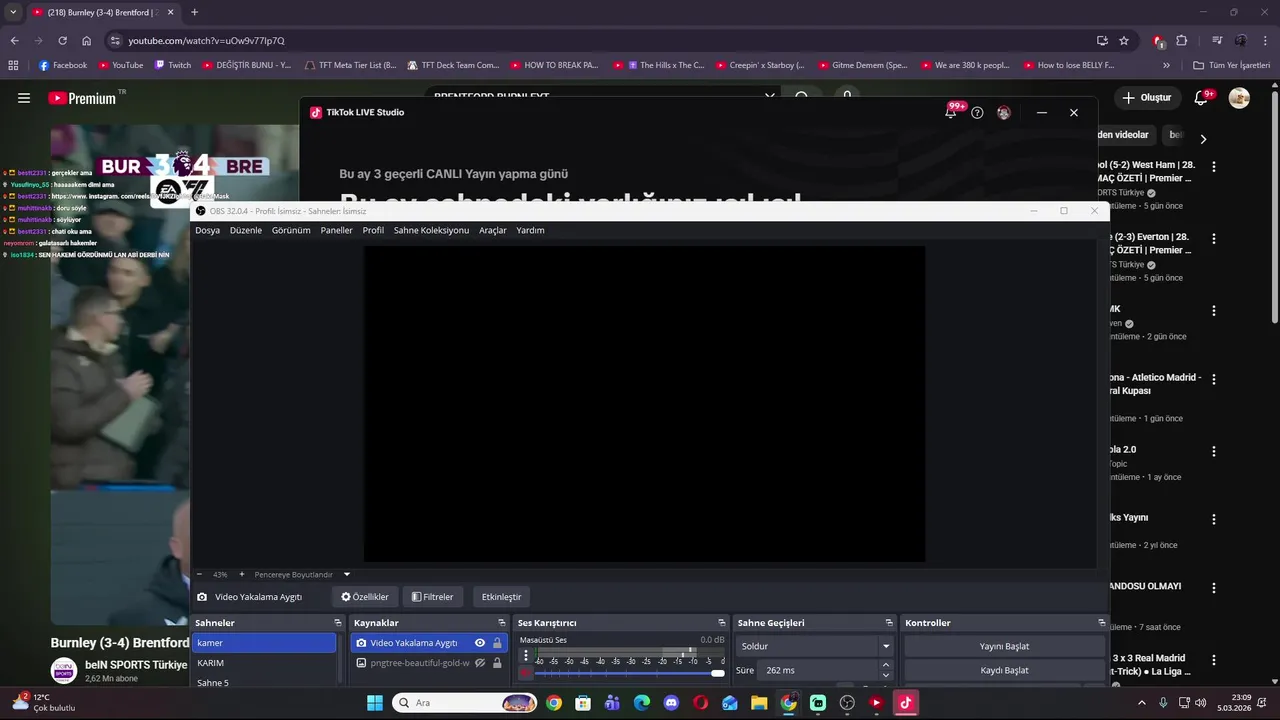This screenshot has width=1280, height=720.
Task: Open the Windows Start menu
Action: pyautogui.click(x=375, y=703)
